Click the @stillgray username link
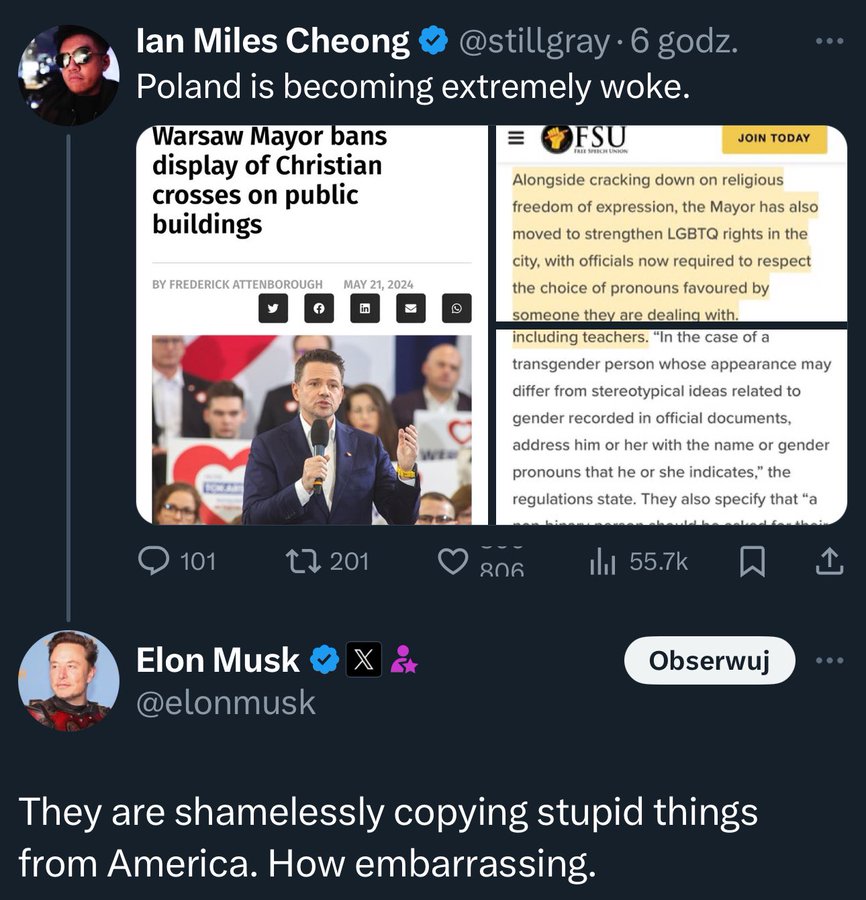The image size is (866, 900). point(534,42)
